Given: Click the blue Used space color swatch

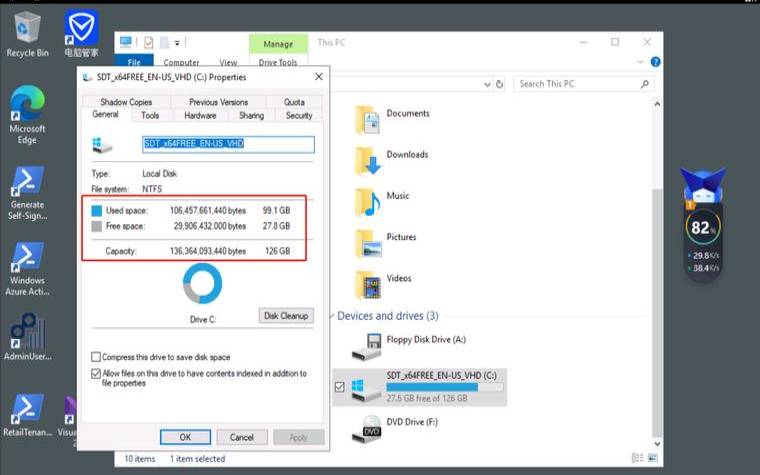Looking at the screenshot, I should (97, 210).
